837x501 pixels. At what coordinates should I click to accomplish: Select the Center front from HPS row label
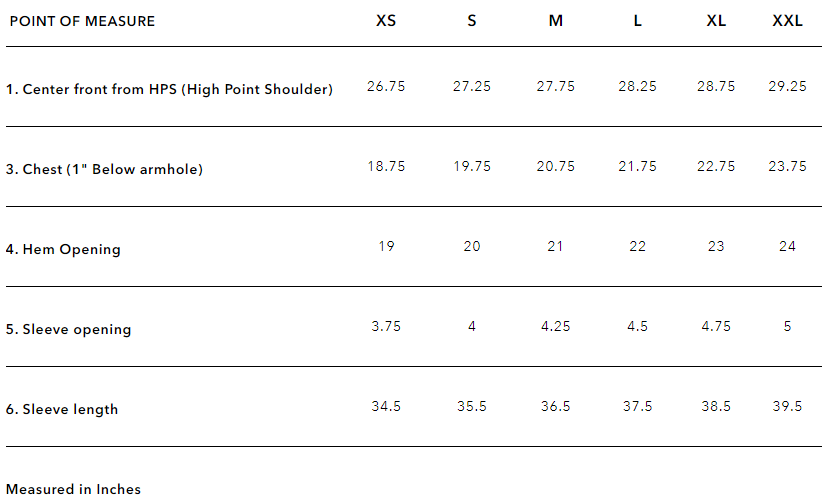pos(169,89)
